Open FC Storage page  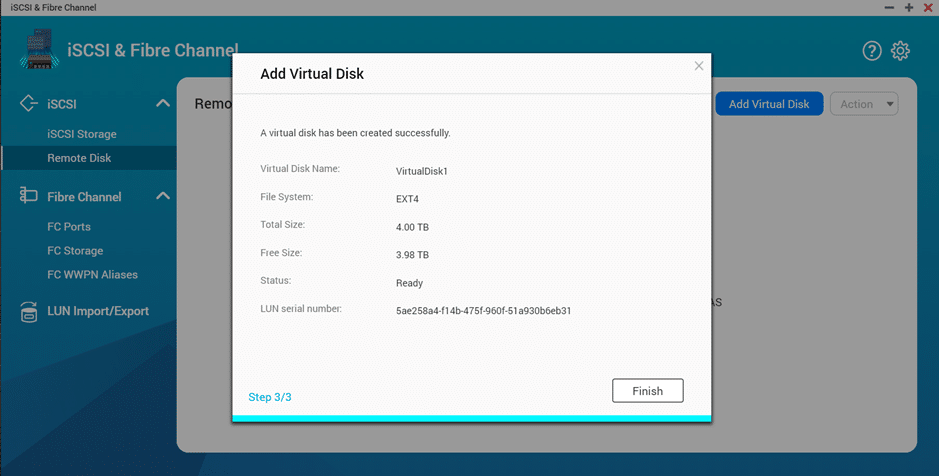coord(75,251)
